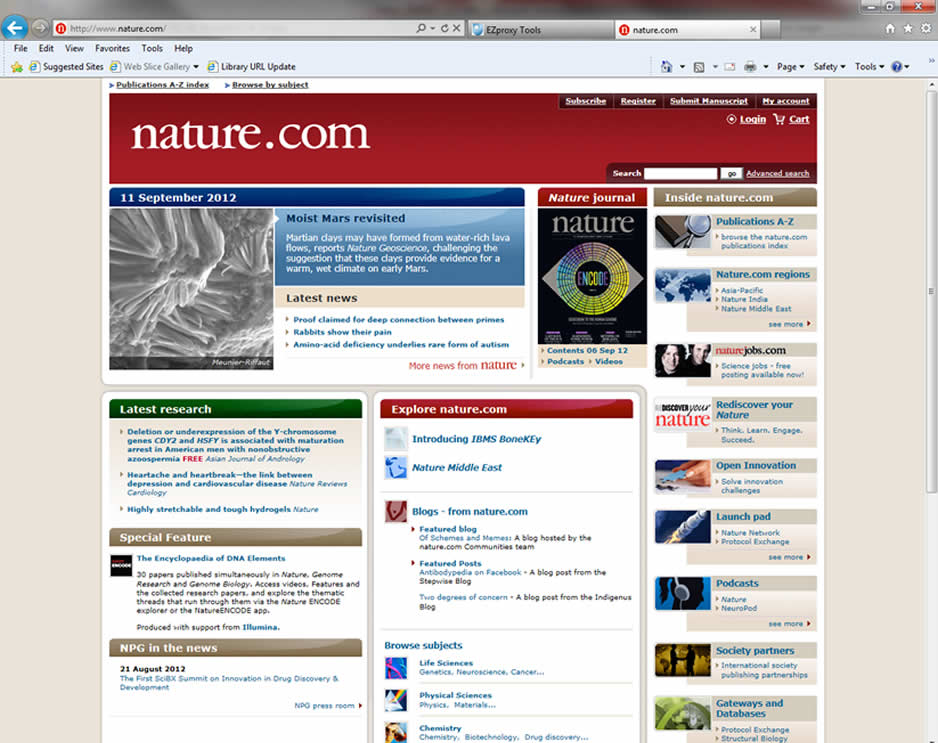
Task: Click the Register link
Action: (638, 101)
